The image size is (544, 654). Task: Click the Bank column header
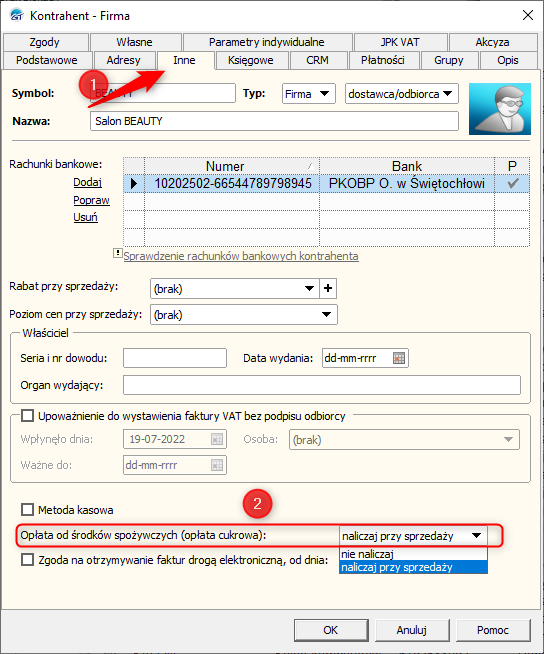(x=407, y=166)
